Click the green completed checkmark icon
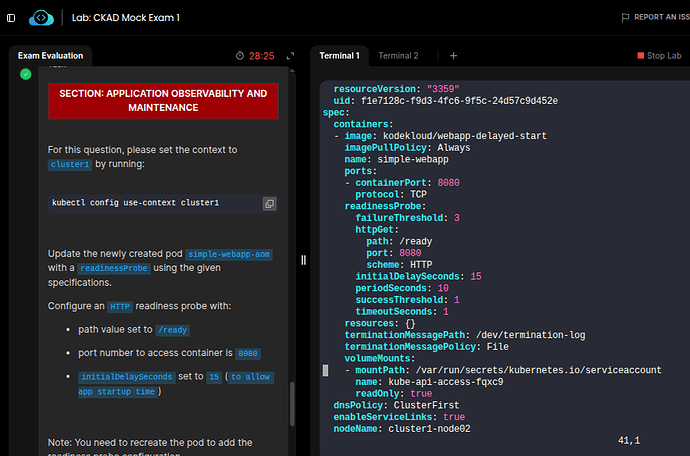This screenshot has width=690, height=456. click(26, 73)
